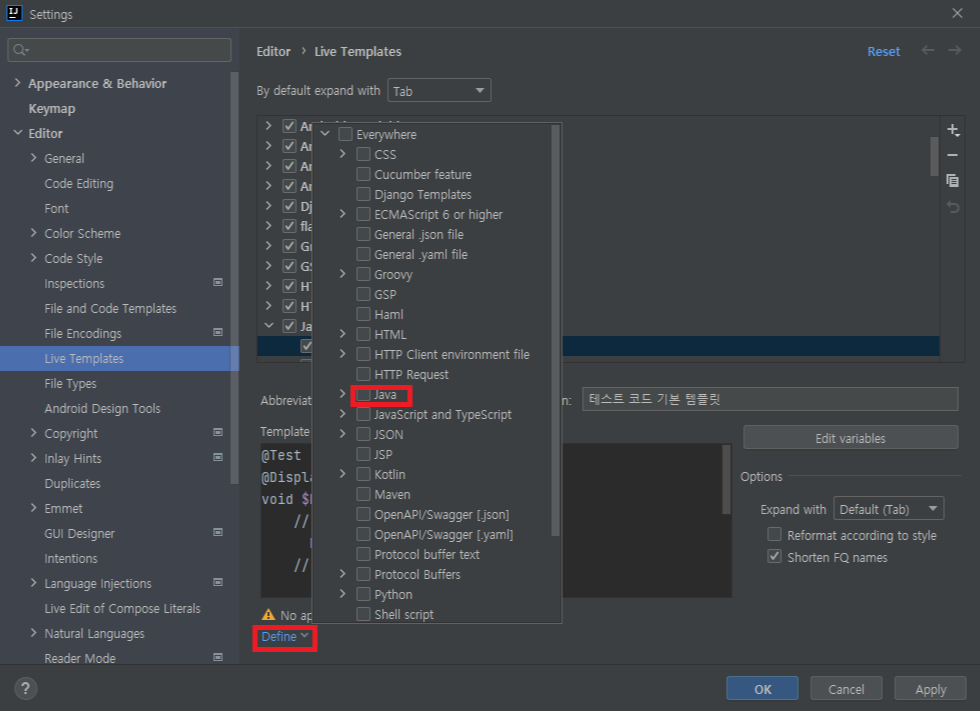Click the Inlay Hints project-level settings icon
This screenshot has height=711, width=980.
(x=218, y=457)
